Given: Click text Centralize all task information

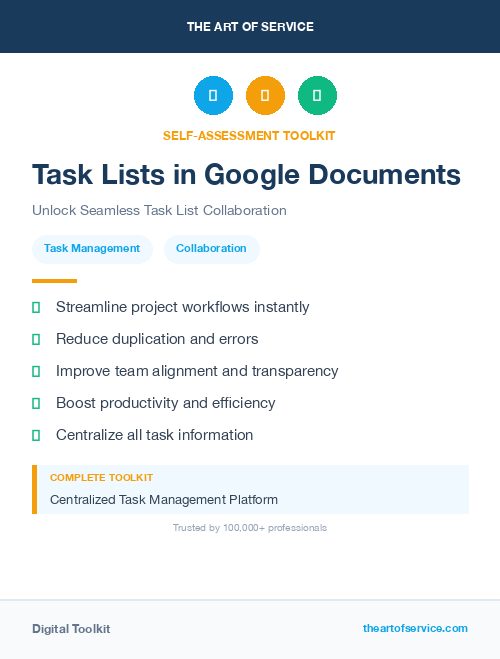Looking at the screenshot, I should [x=155, y=435].
